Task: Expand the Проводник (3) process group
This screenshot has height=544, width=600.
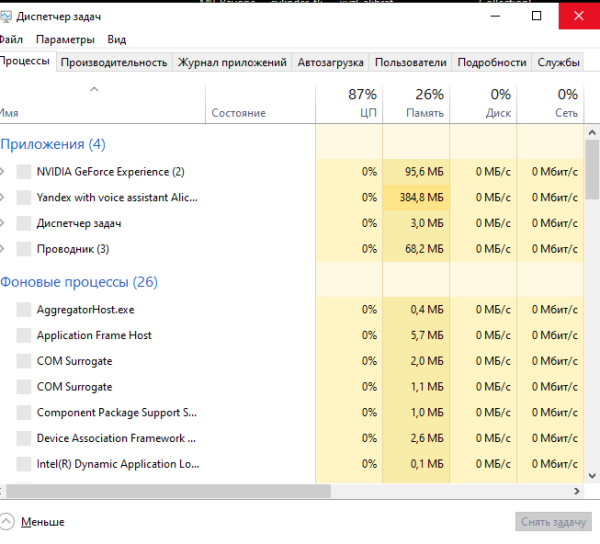Action: coord(3,249)
